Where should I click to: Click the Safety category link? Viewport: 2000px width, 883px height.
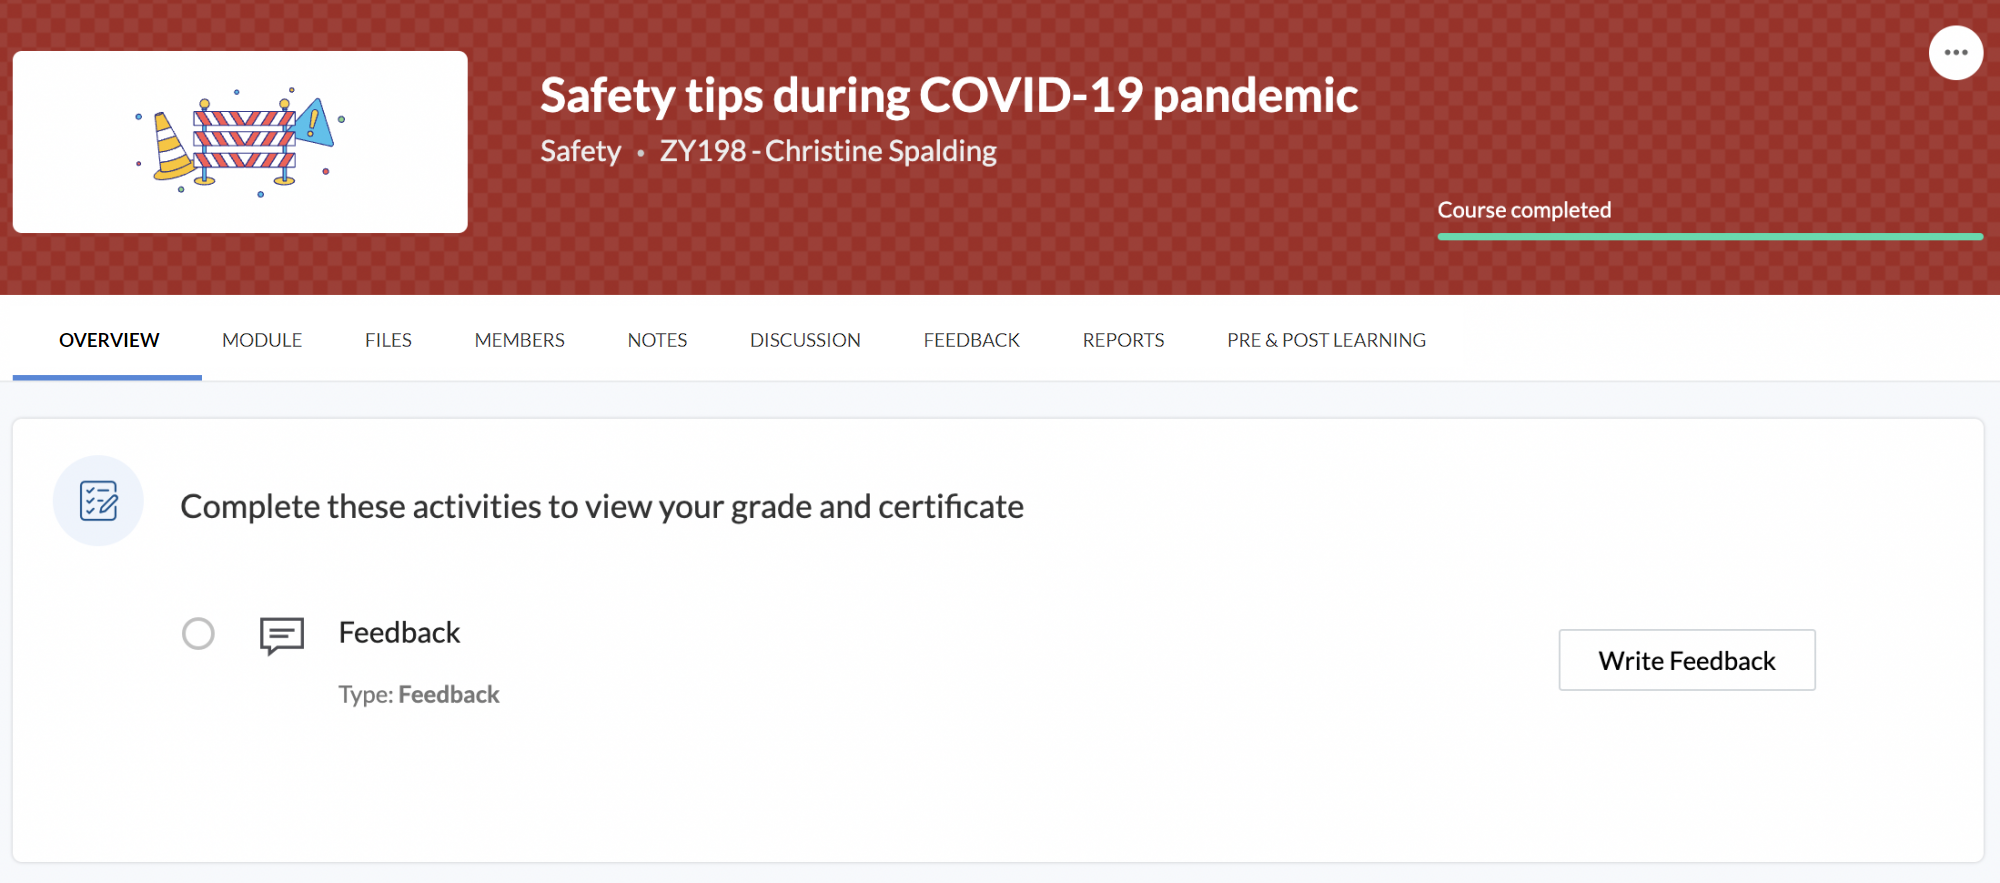click(581, 151)
